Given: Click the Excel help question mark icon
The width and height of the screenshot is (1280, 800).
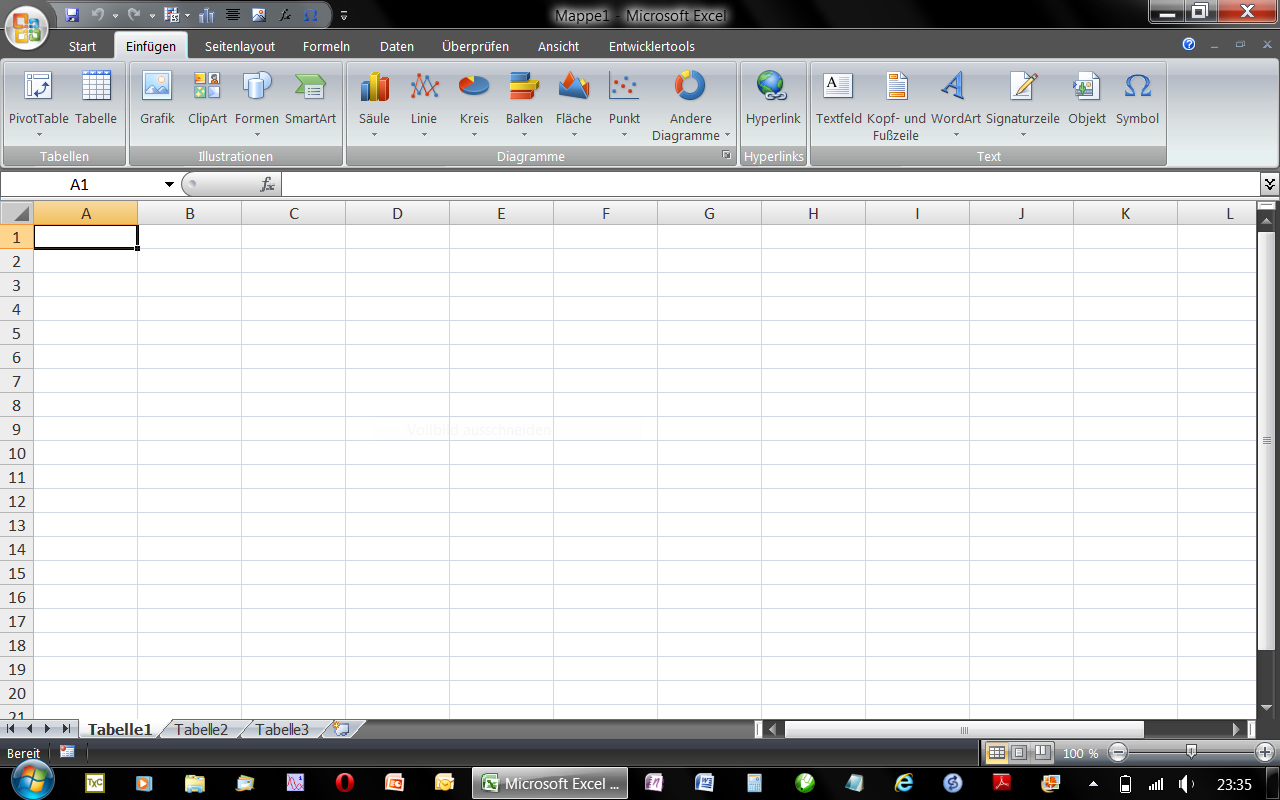Looking at the screenshot, I should [1189, 44].
